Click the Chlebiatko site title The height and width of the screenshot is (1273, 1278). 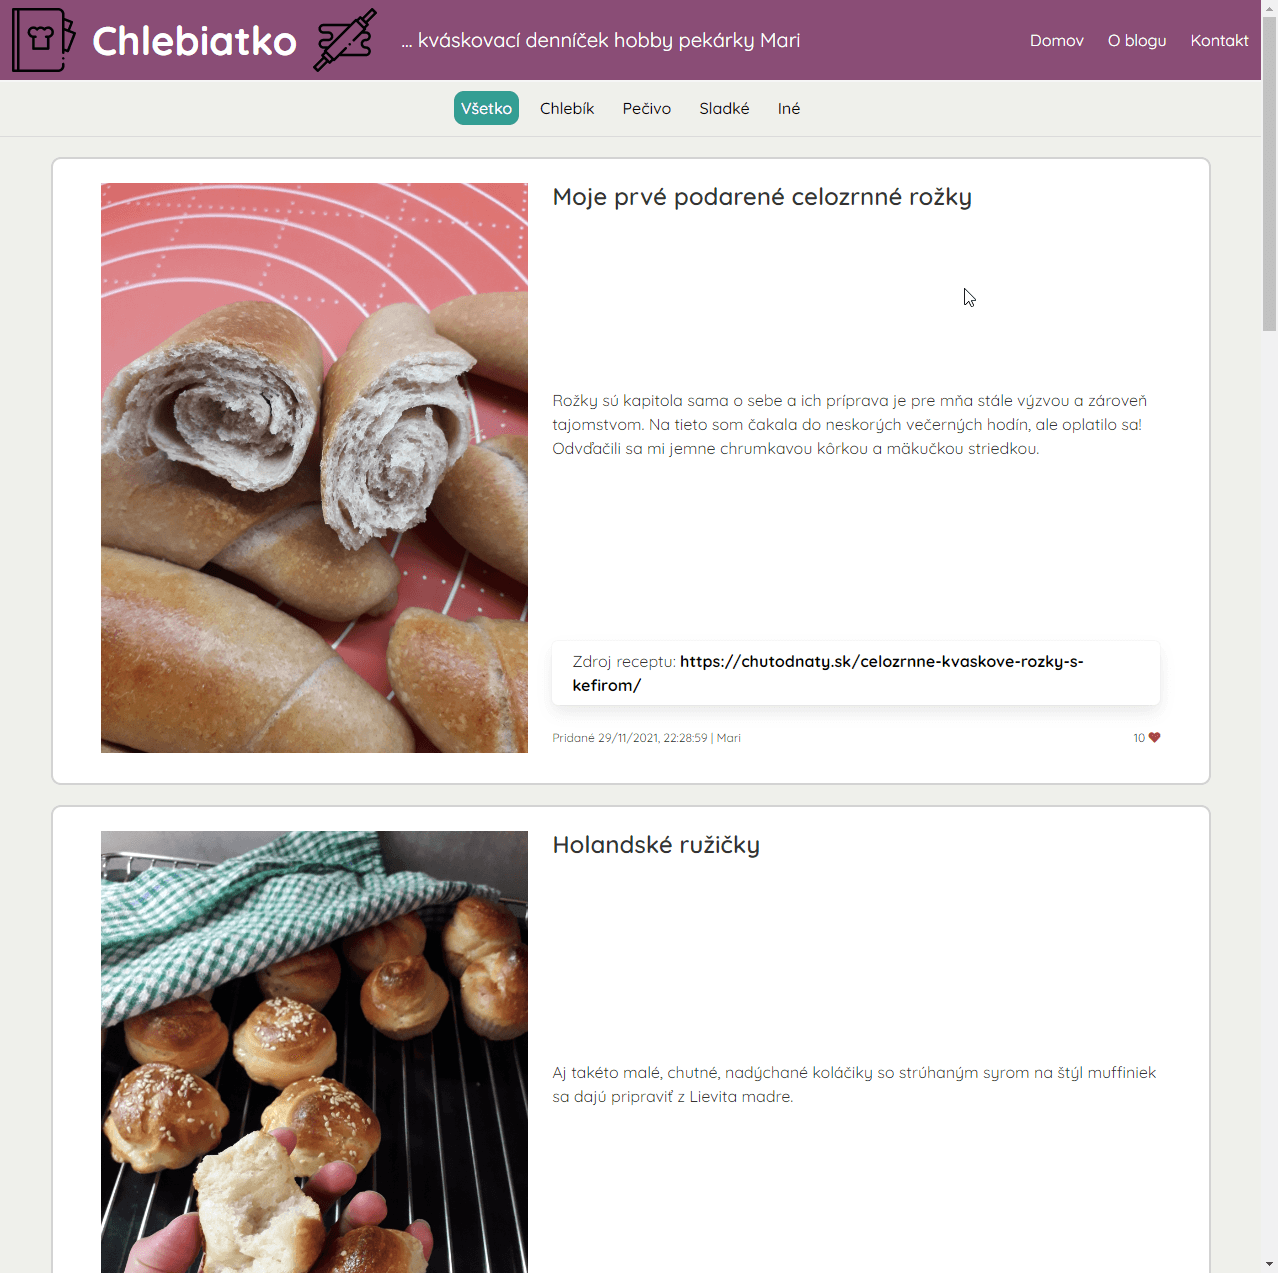click(194, 41)
